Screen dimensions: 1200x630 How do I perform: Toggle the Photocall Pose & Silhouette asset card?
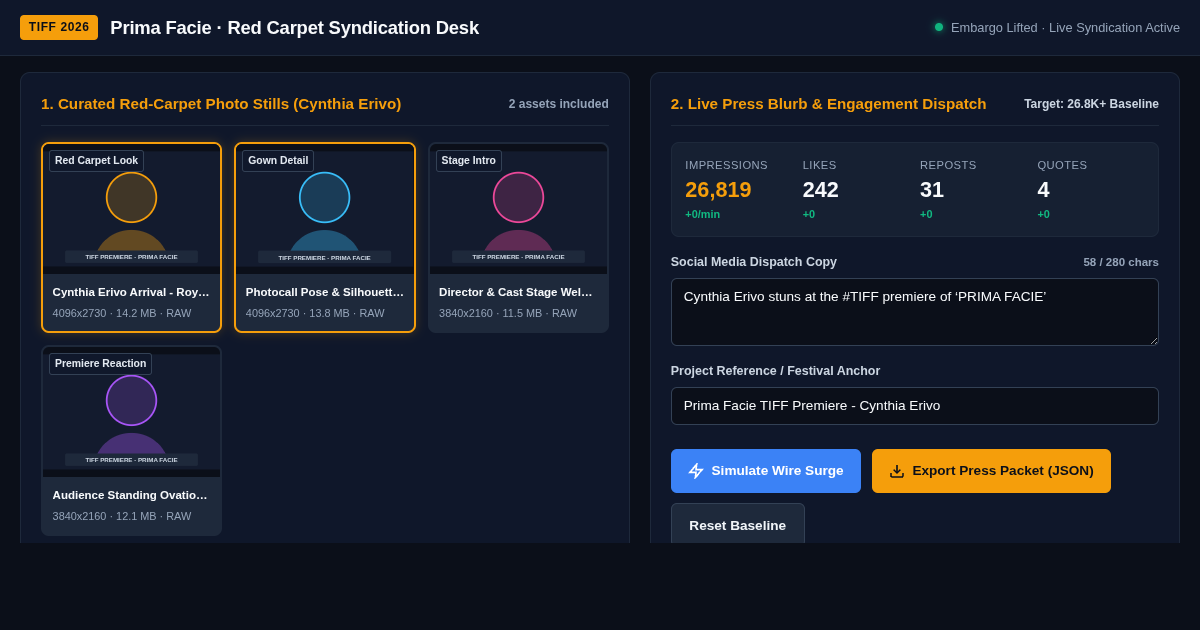pos(325,237)
